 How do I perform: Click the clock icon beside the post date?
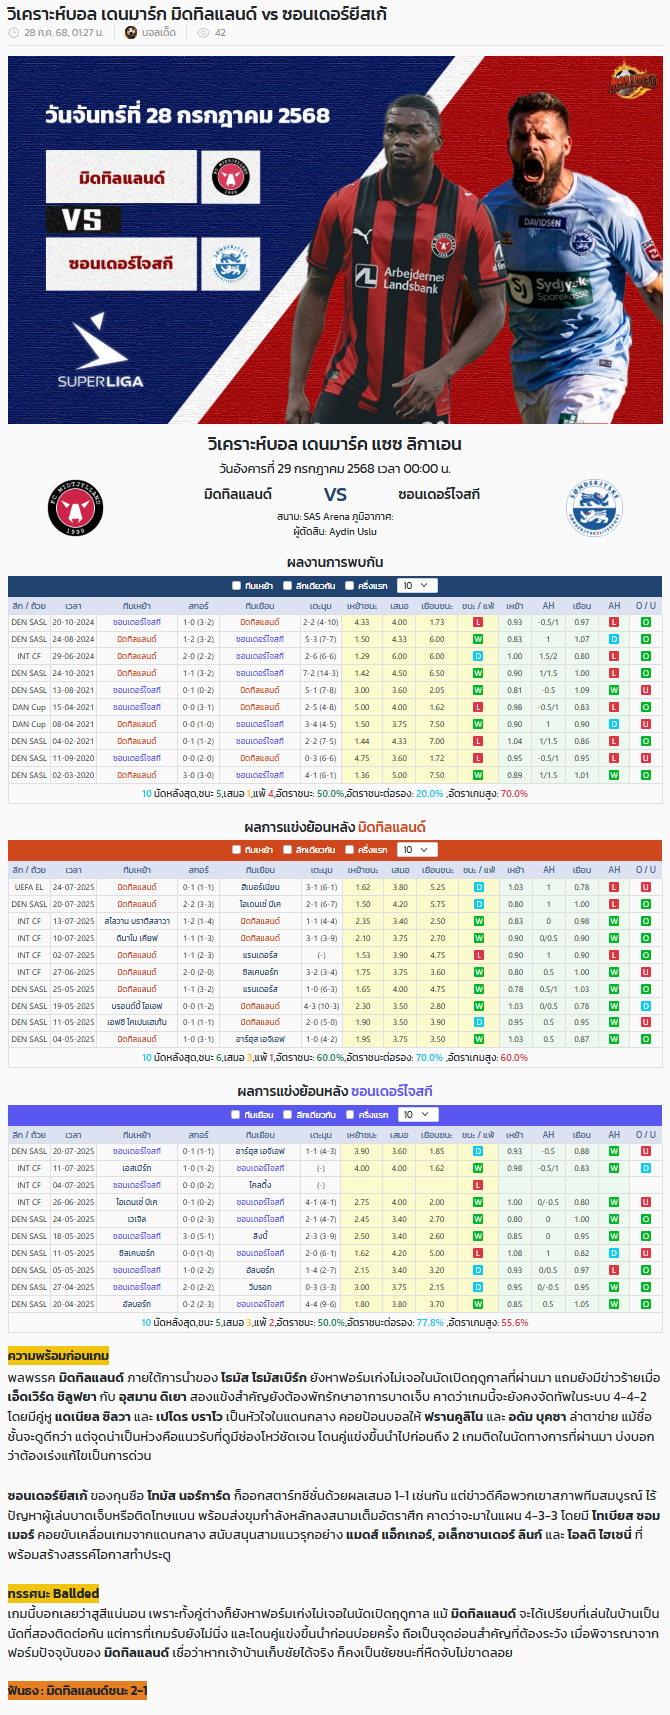click(x=13, y=33)
